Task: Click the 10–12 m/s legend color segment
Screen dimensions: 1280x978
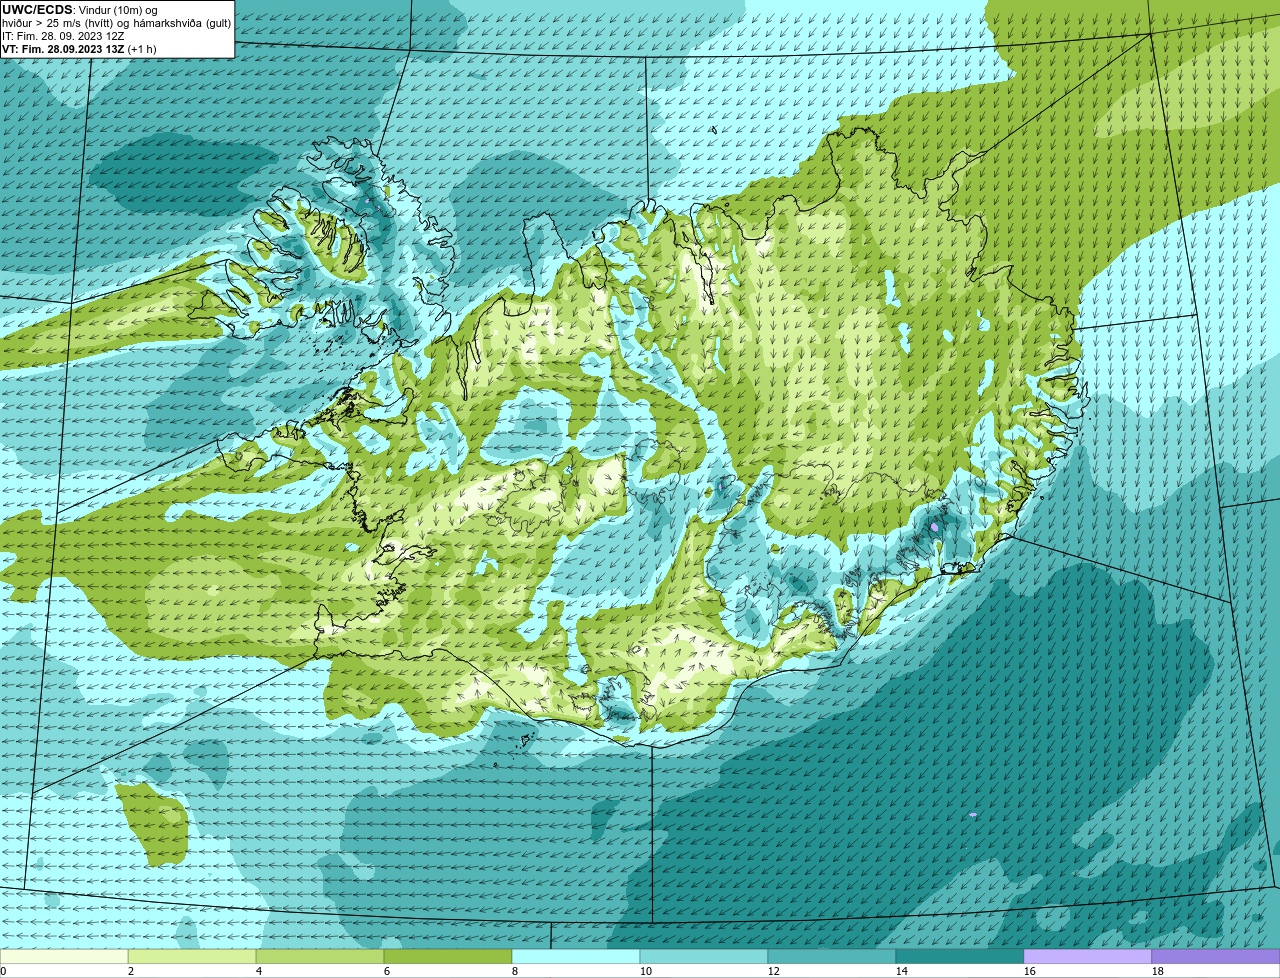Action: click(704, 956)
